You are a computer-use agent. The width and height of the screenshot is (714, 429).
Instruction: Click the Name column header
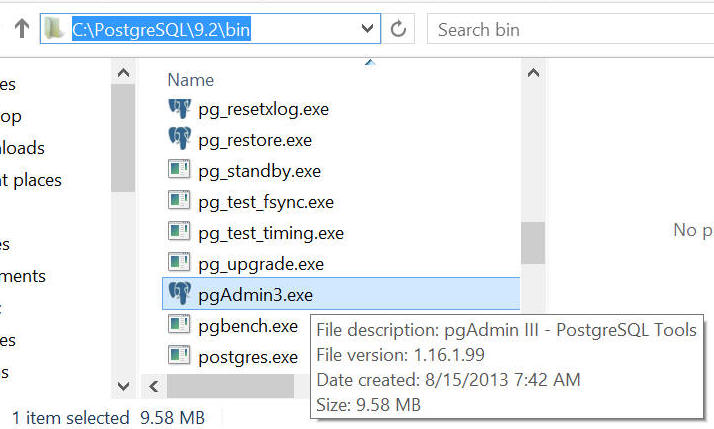191,80
